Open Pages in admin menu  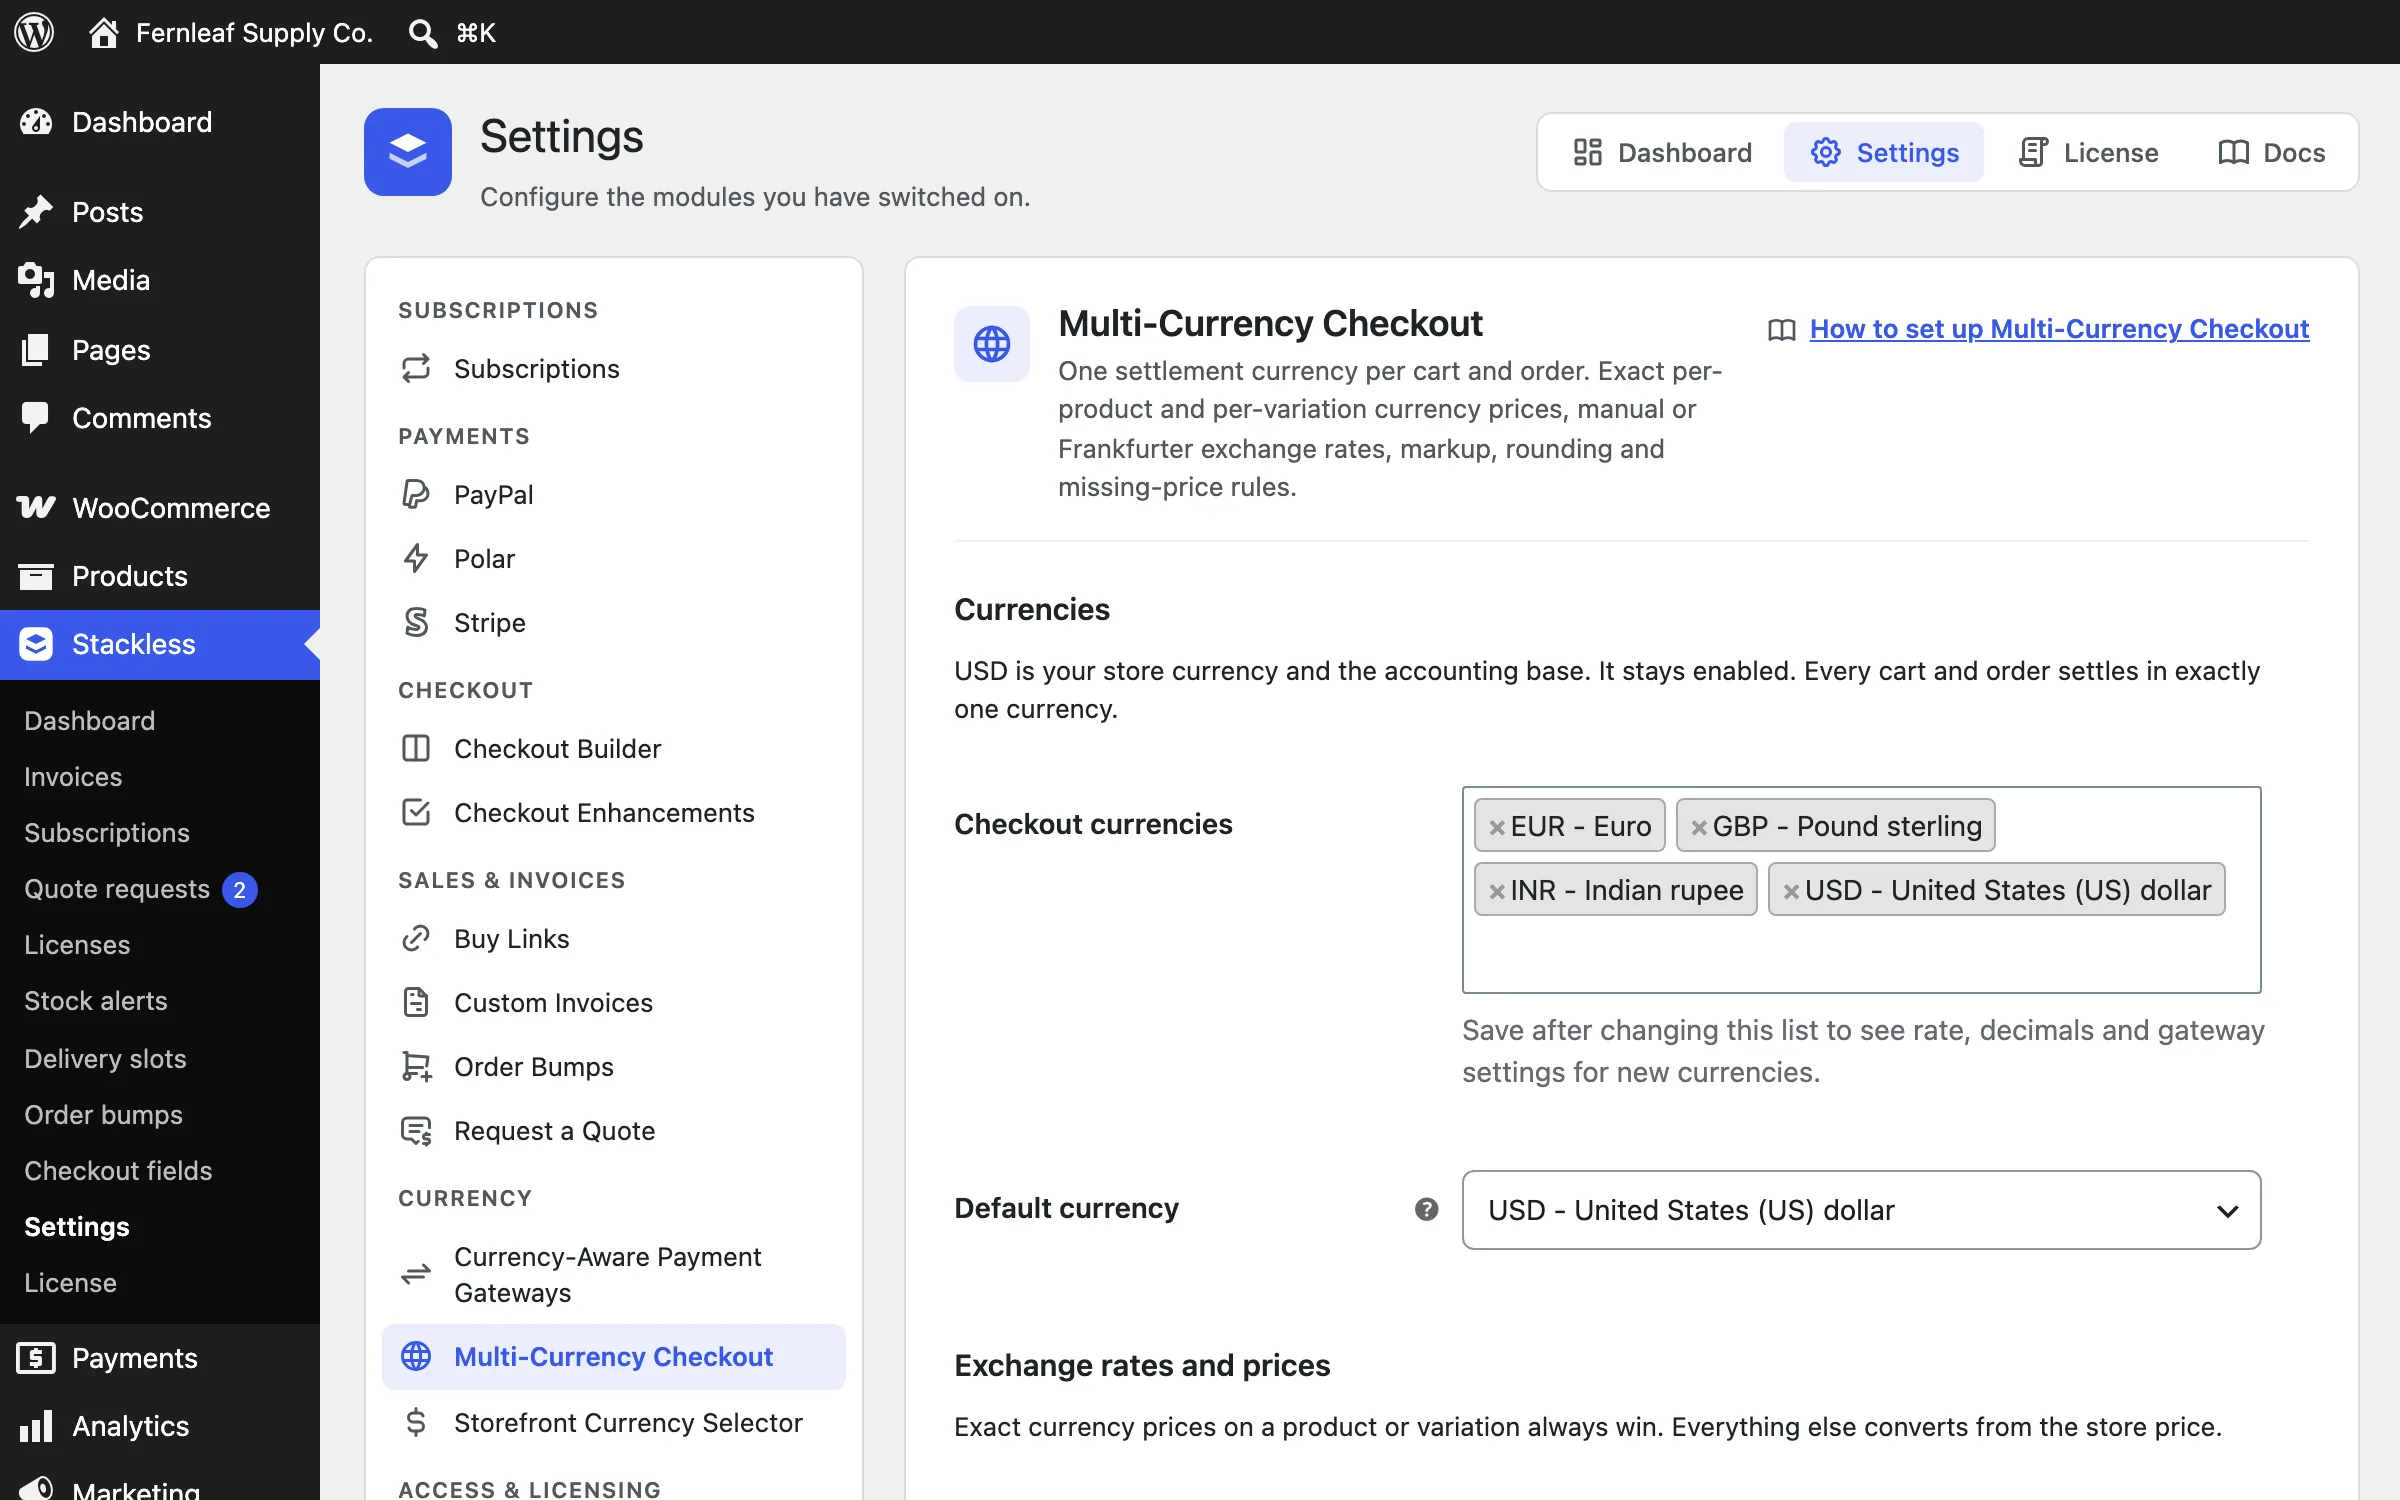click(x=160, y=350)
